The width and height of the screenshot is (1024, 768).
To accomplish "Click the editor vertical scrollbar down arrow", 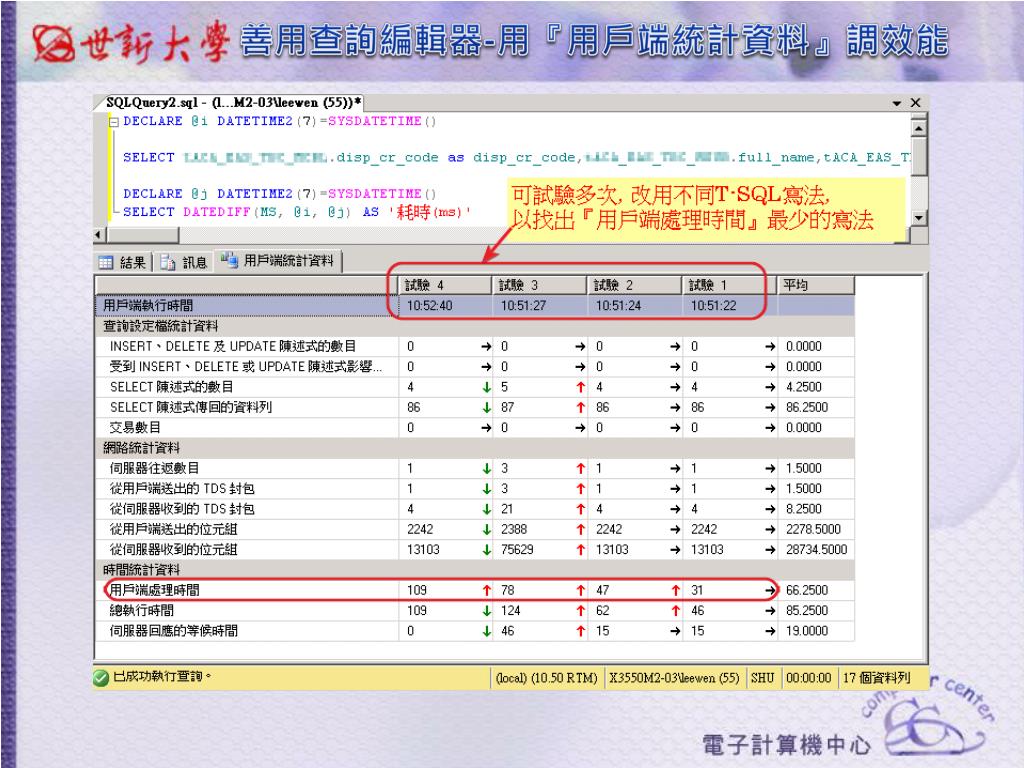I will (918, 217).
